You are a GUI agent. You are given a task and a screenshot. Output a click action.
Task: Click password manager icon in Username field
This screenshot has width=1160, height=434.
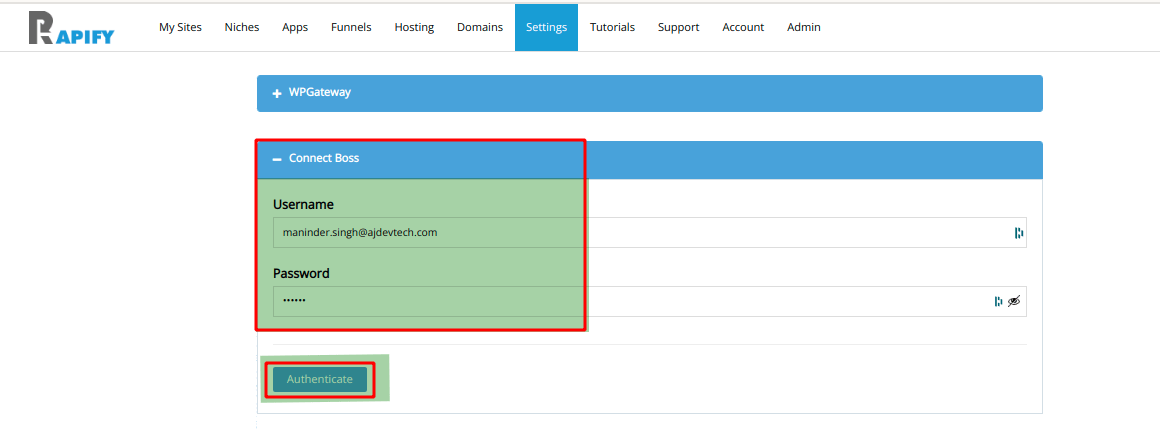click(x=1019, y=233)
